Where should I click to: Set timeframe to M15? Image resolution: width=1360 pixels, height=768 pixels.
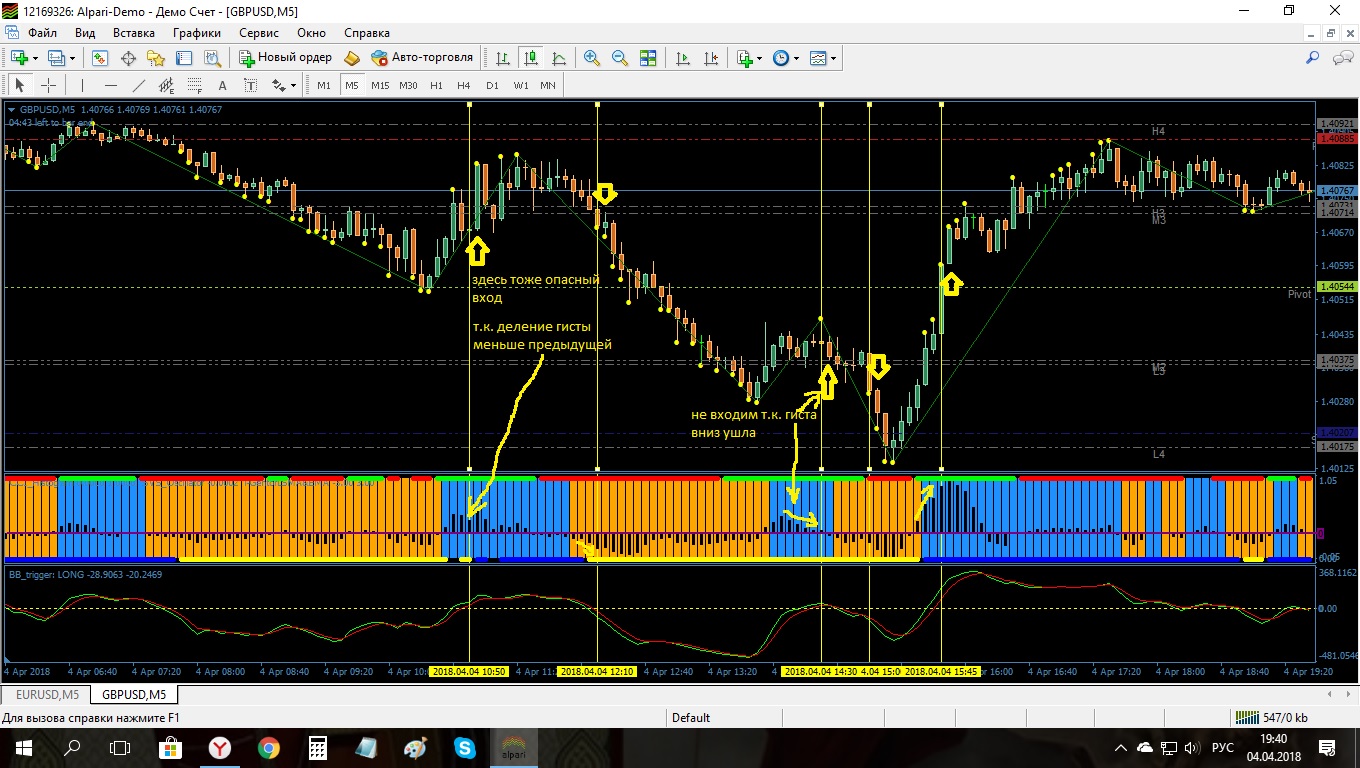[380, 85]
